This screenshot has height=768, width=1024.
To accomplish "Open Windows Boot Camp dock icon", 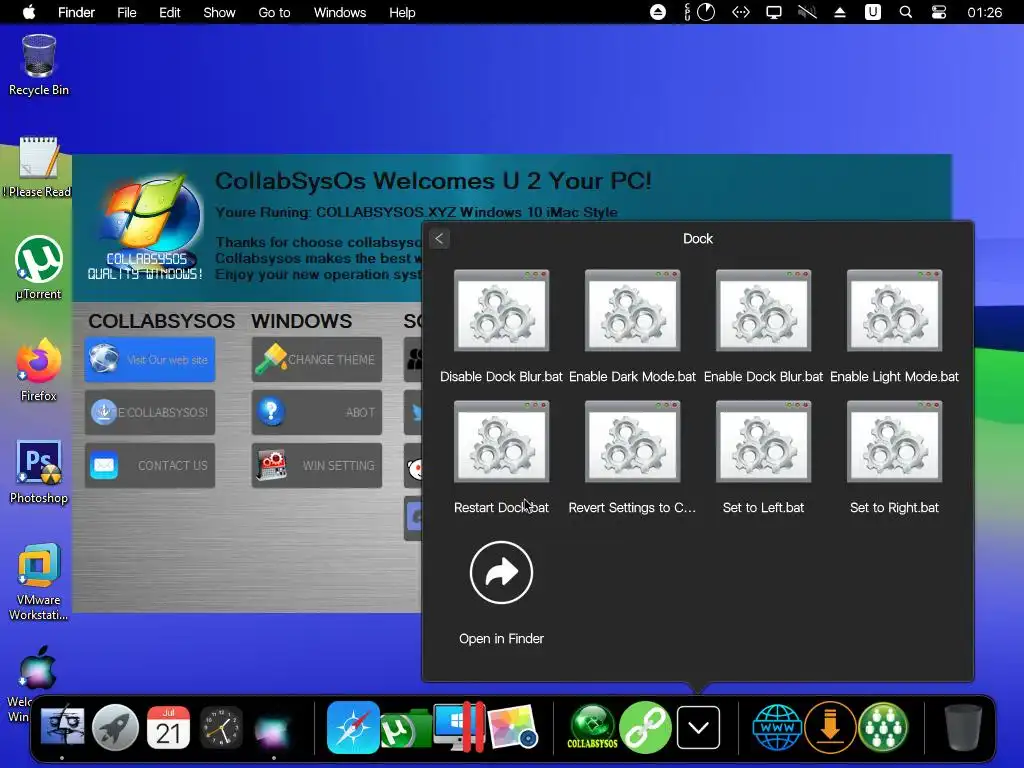I will click(459, 727).
